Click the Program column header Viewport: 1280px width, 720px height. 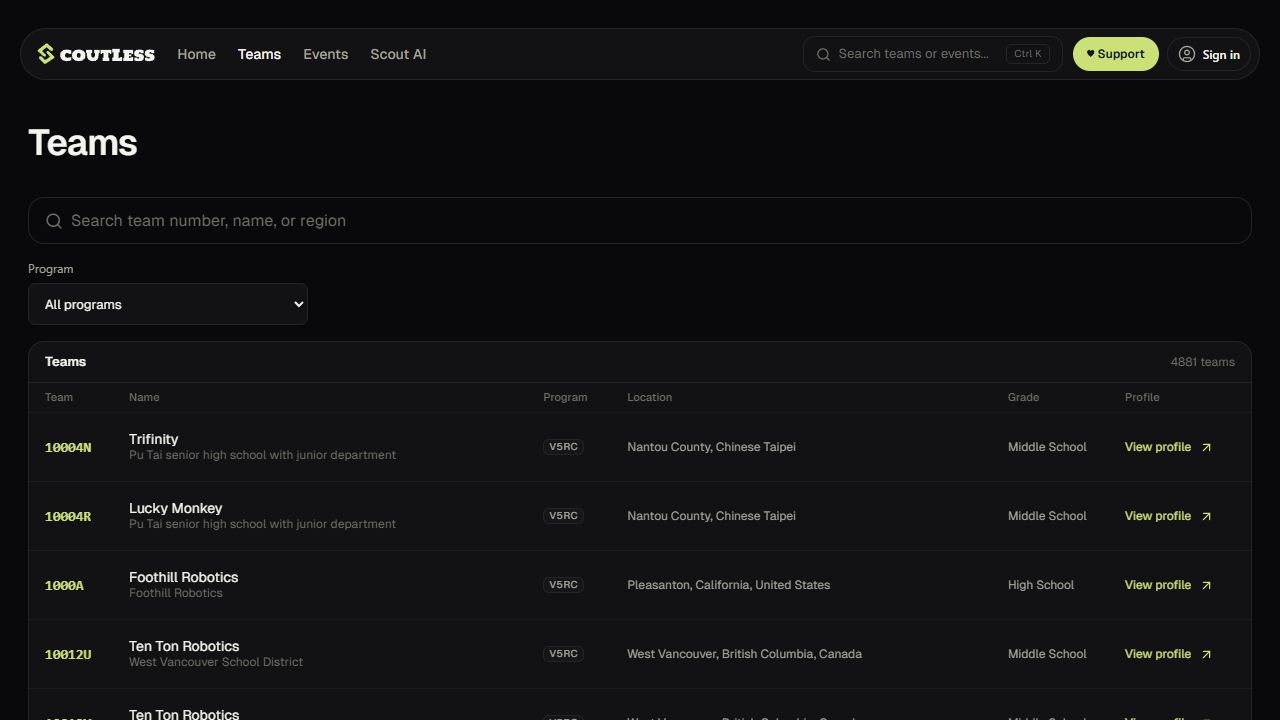(x=565, y=397)
